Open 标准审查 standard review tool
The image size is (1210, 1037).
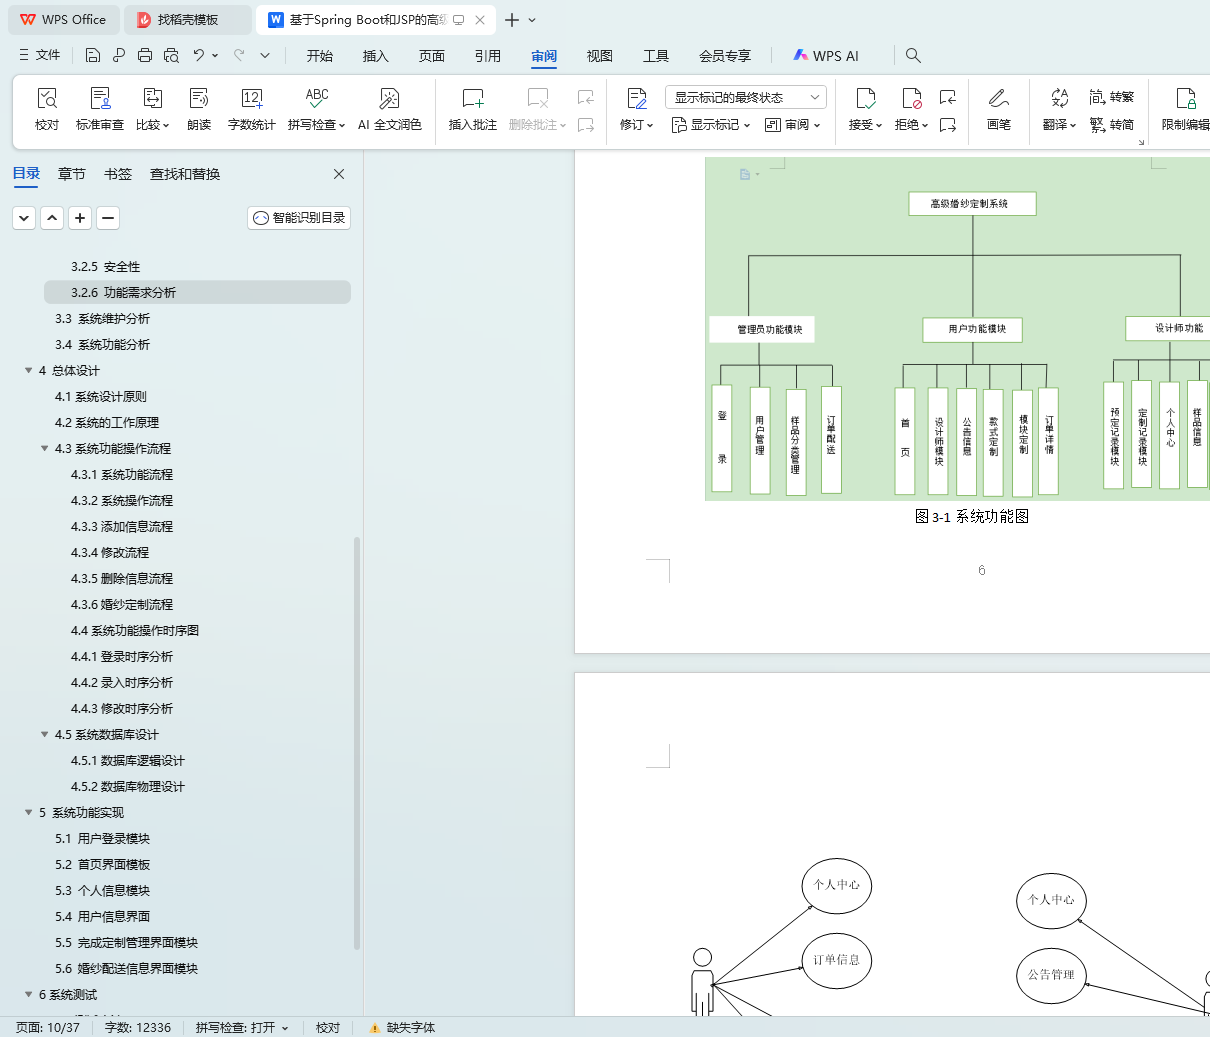[x=100, y=109]
